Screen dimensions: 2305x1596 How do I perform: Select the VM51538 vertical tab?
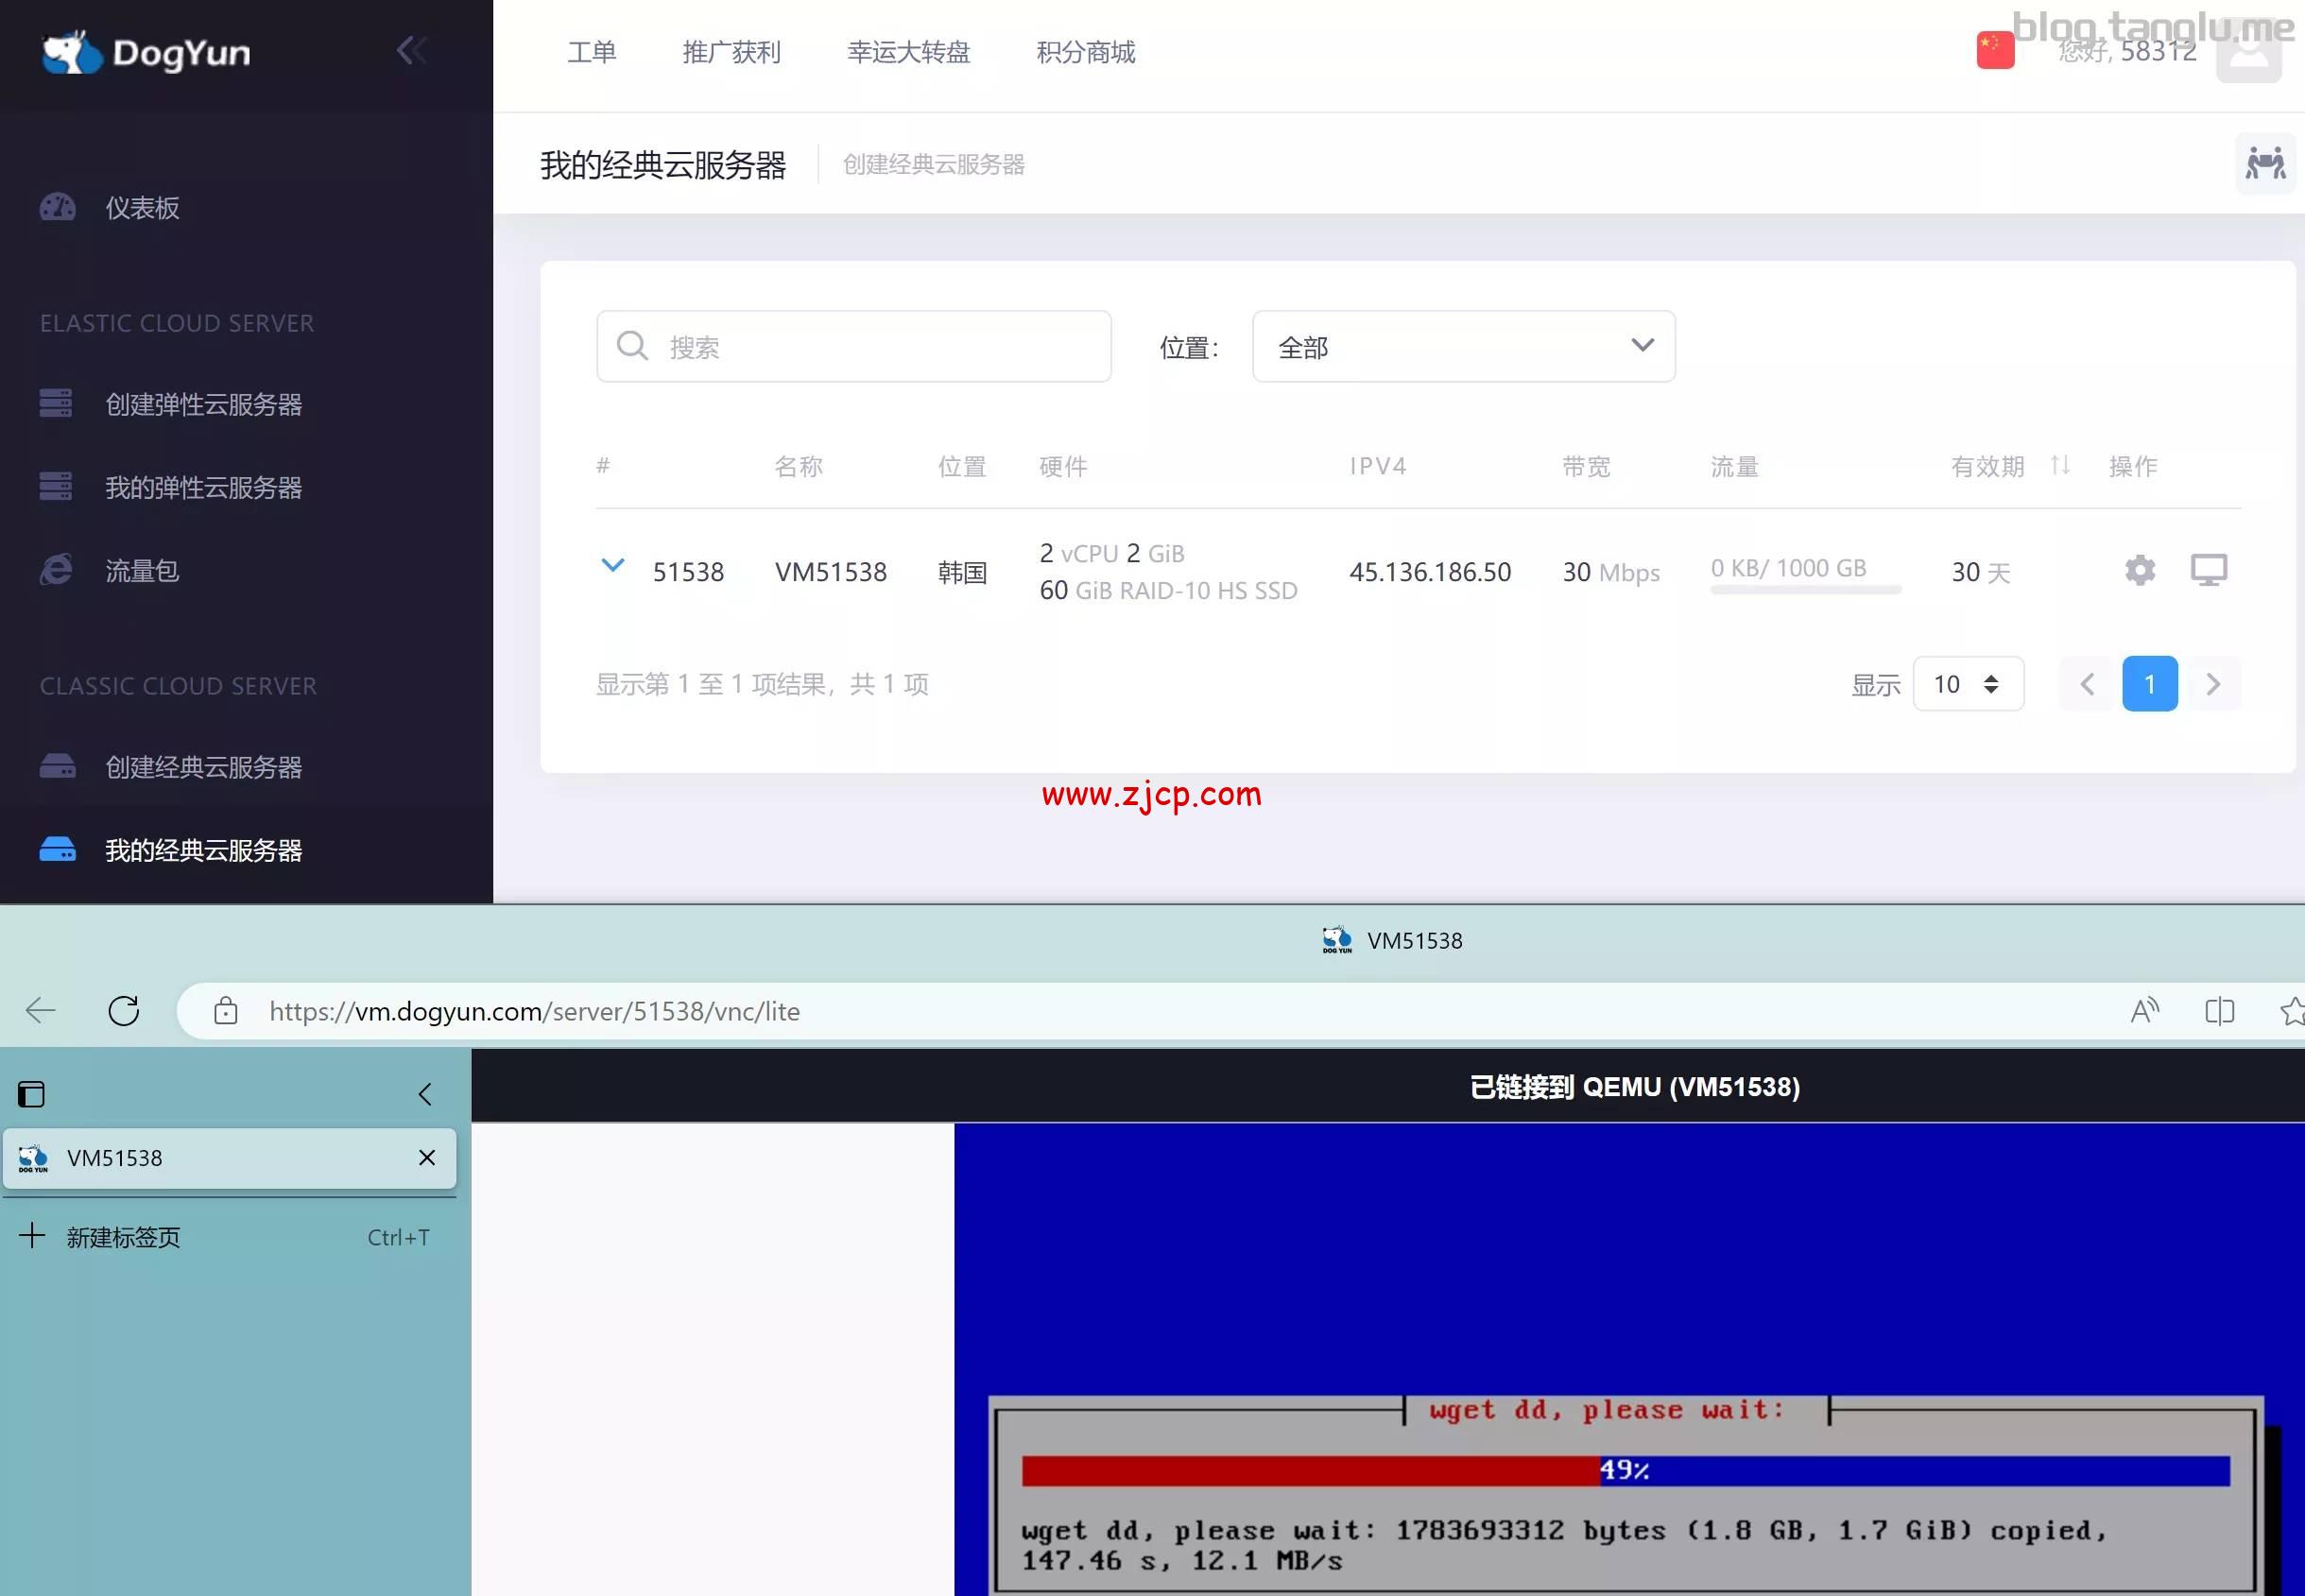pos(229,1158)
